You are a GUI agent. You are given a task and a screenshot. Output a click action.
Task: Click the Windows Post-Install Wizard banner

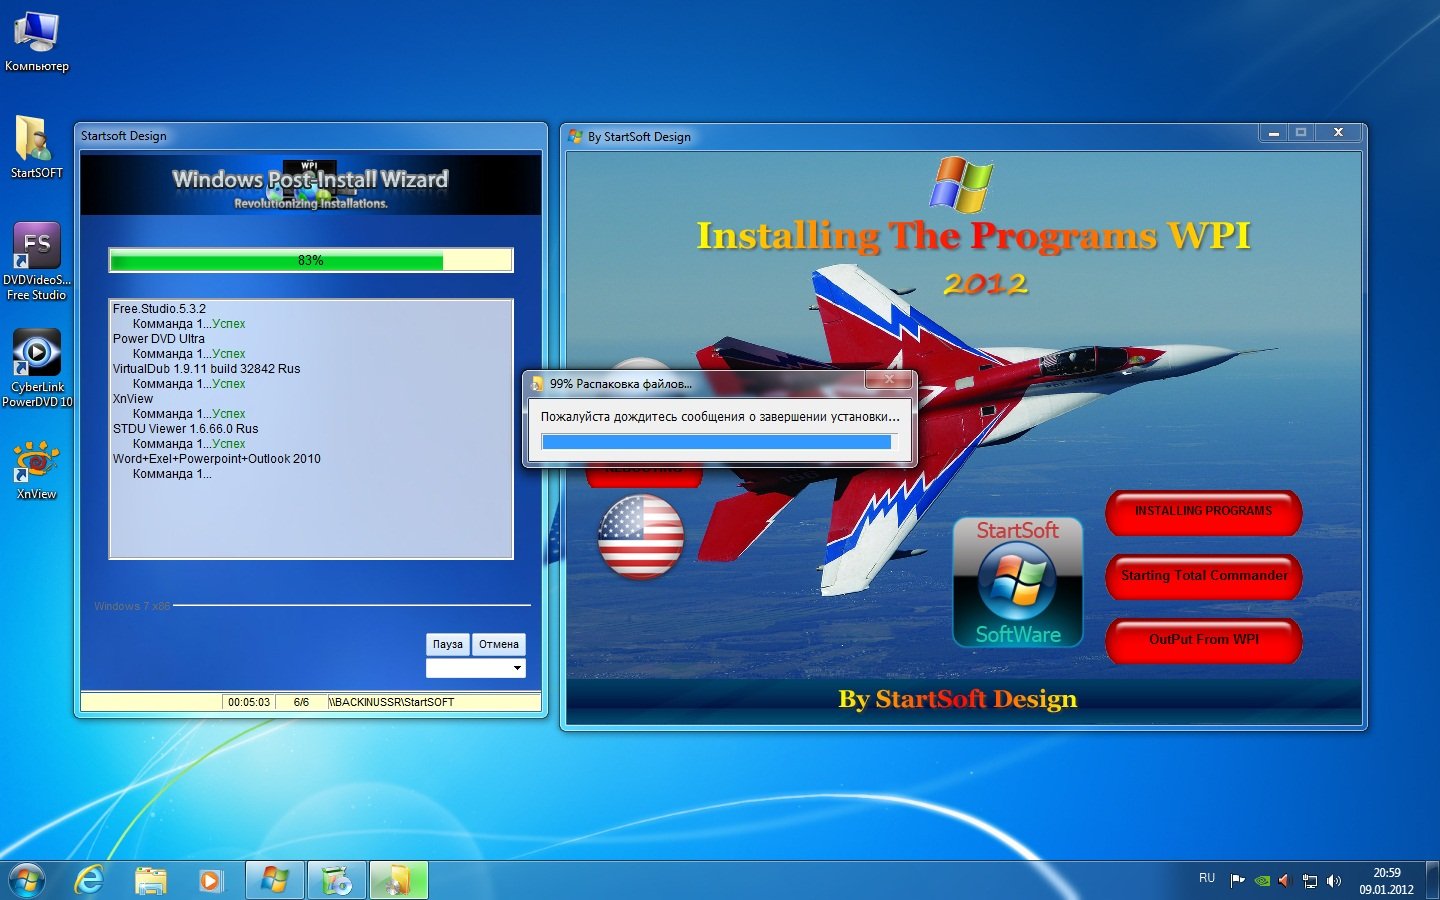tap(311, 185)
